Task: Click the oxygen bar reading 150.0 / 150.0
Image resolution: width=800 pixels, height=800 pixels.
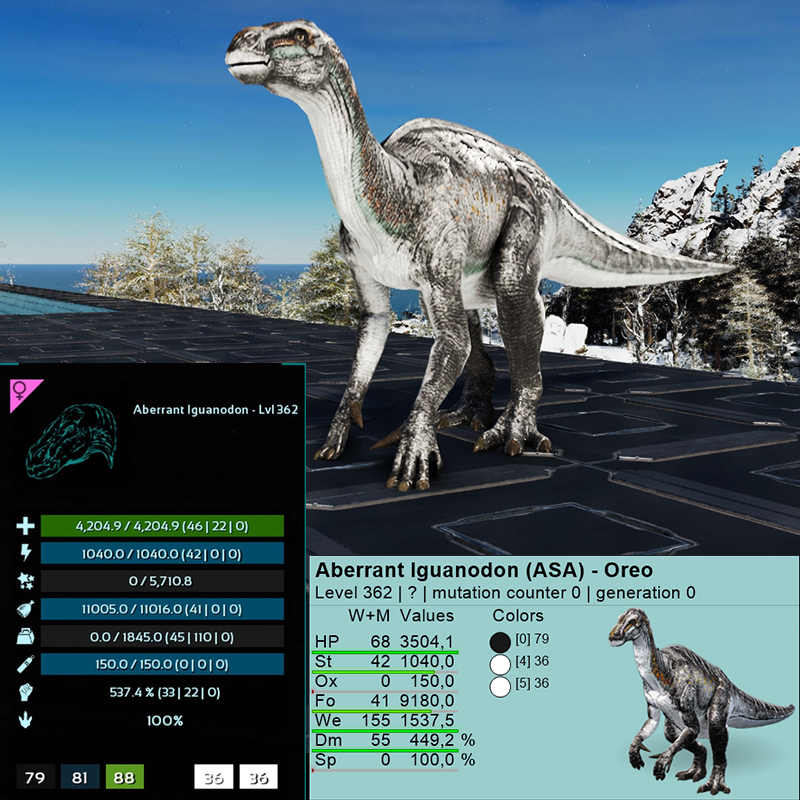Action: pyautogui.click(x=162, y=664)
